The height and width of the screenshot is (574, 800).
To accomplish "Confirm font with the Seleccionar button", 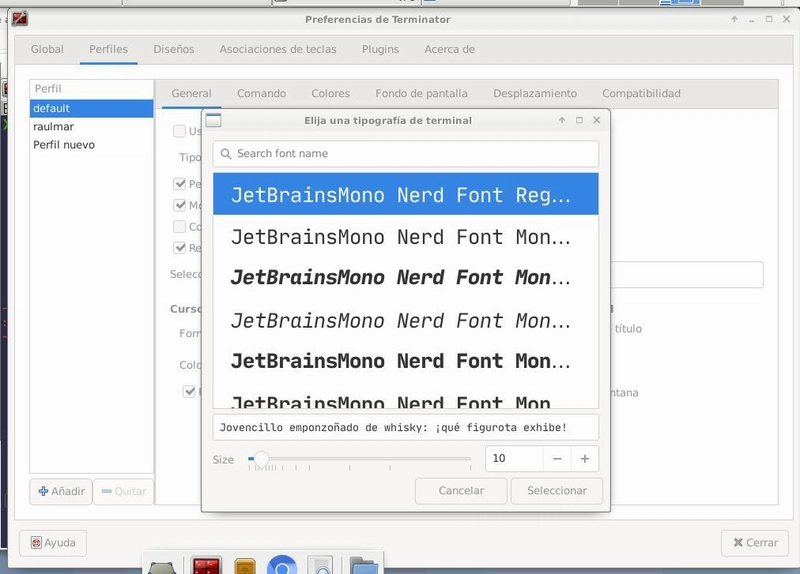I will (x=557, y=491).
